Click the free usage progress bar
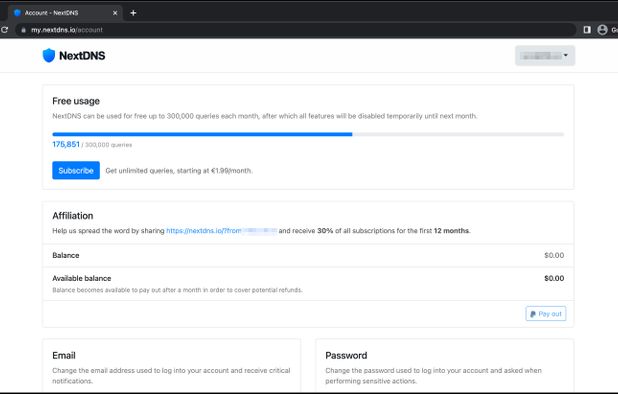Image resolution: width=618 pixels, height=394 pixels. tap(308, 134)
